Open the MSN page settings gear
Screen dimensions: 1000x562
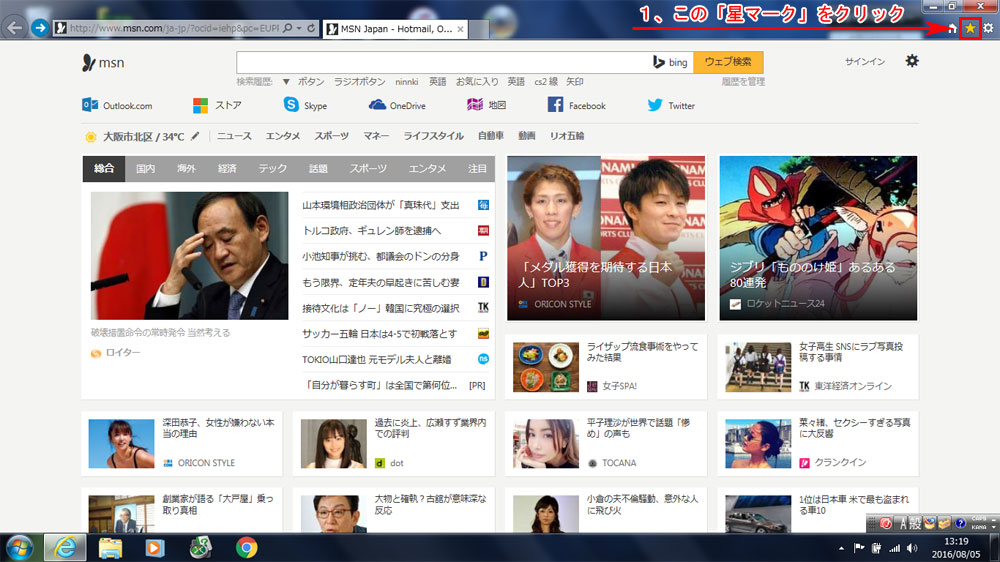coord(911,62)
